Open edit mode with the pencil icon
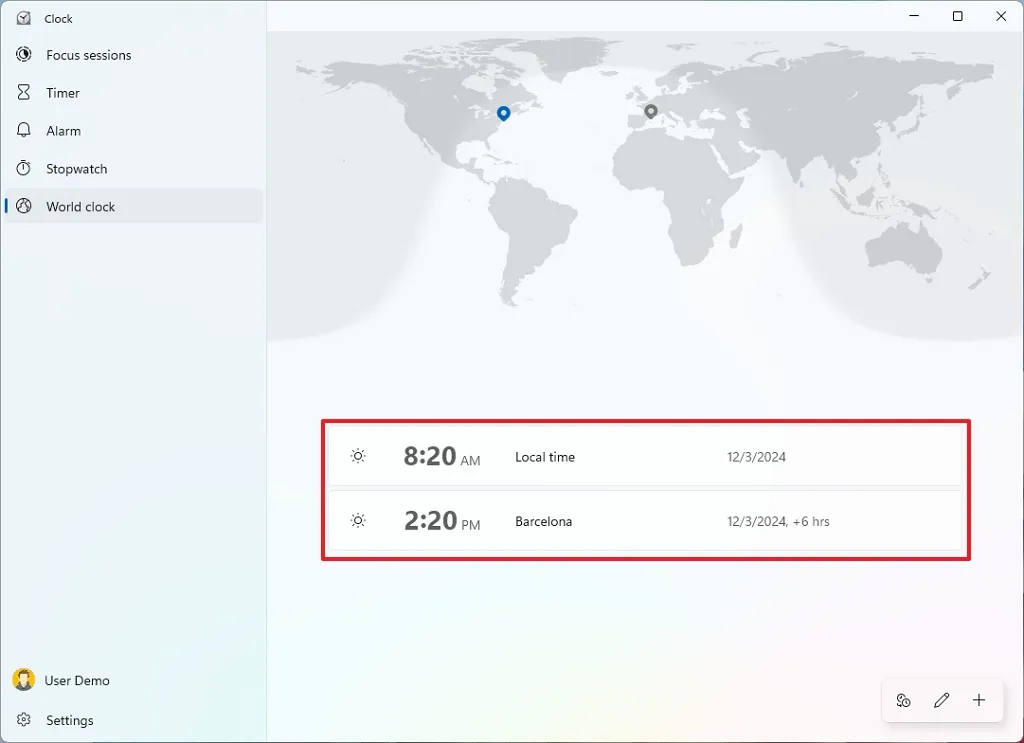Image resolution: width=1024 pixels, height=743 pixels. pyautogui.click(x=941, y=700)
